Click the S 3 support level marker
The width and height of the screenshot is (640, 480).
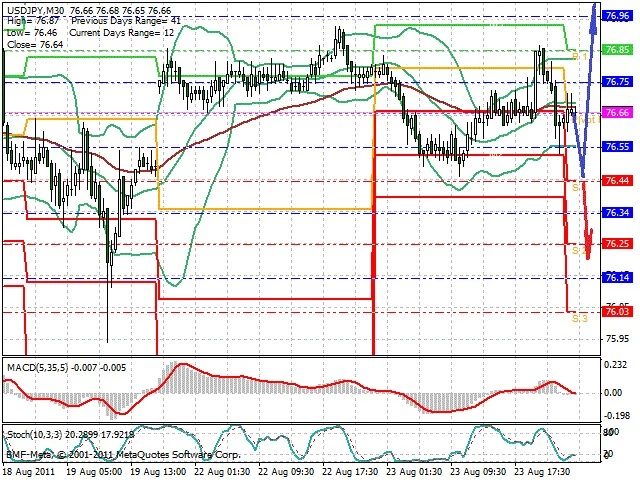click(x=579, y=318)
